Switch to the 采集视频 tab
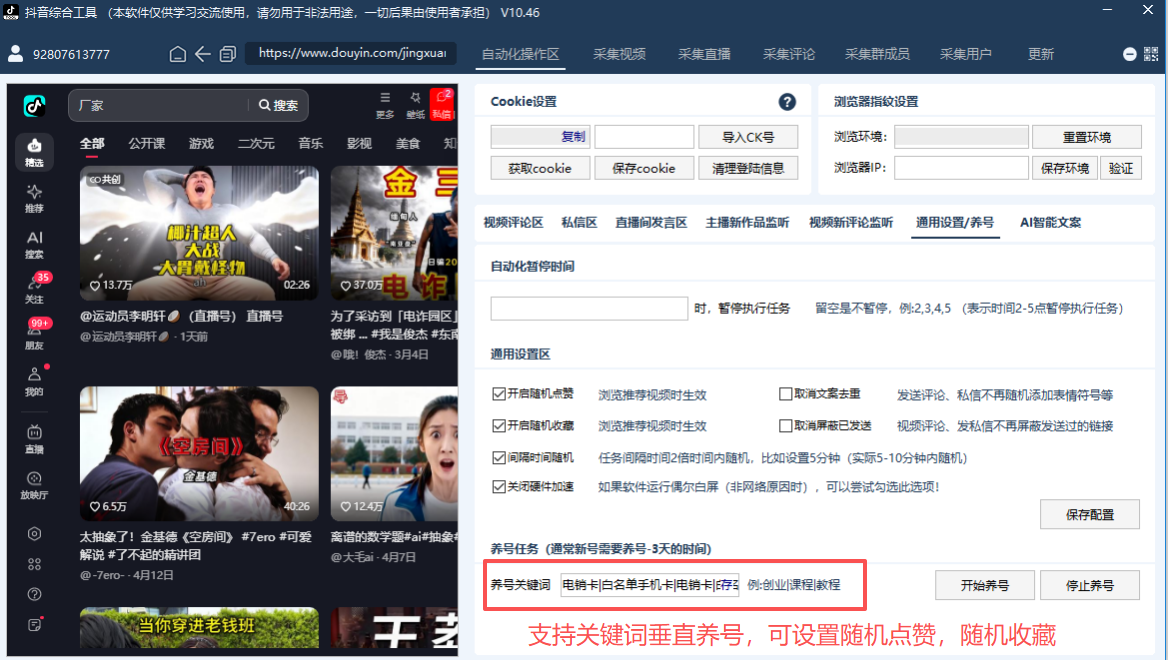The height and width of the screenshot is (660, 1168). tap(619, 54)
